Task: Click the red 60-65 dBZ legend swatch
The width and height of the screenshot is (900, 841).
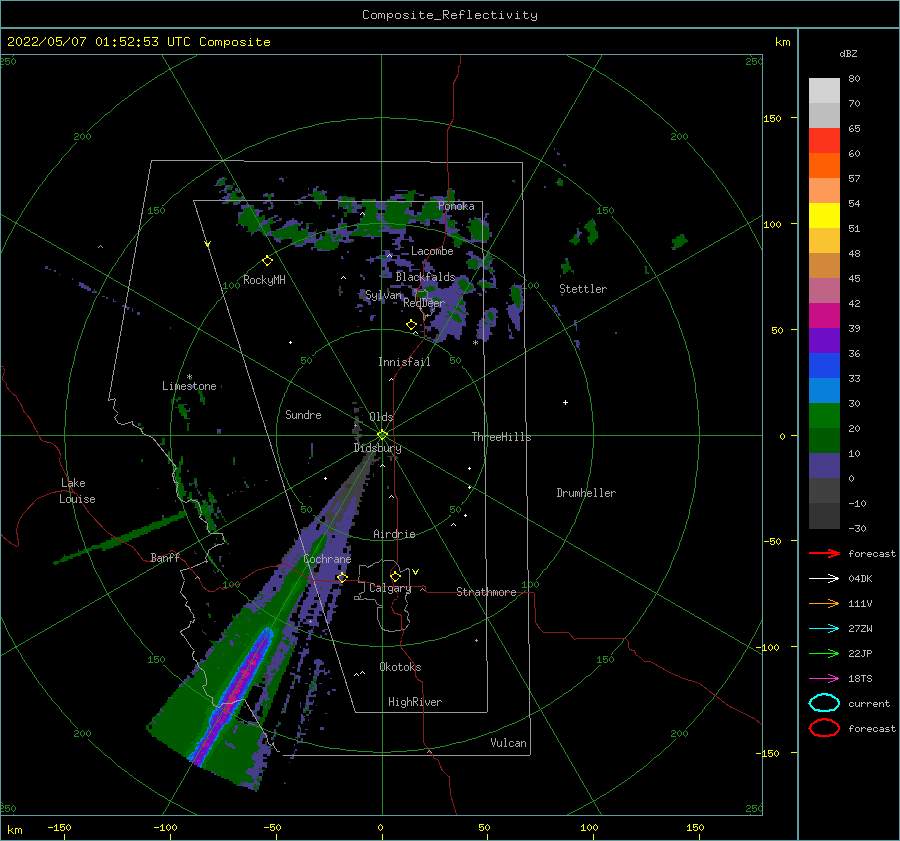Action: click(824, 141)
